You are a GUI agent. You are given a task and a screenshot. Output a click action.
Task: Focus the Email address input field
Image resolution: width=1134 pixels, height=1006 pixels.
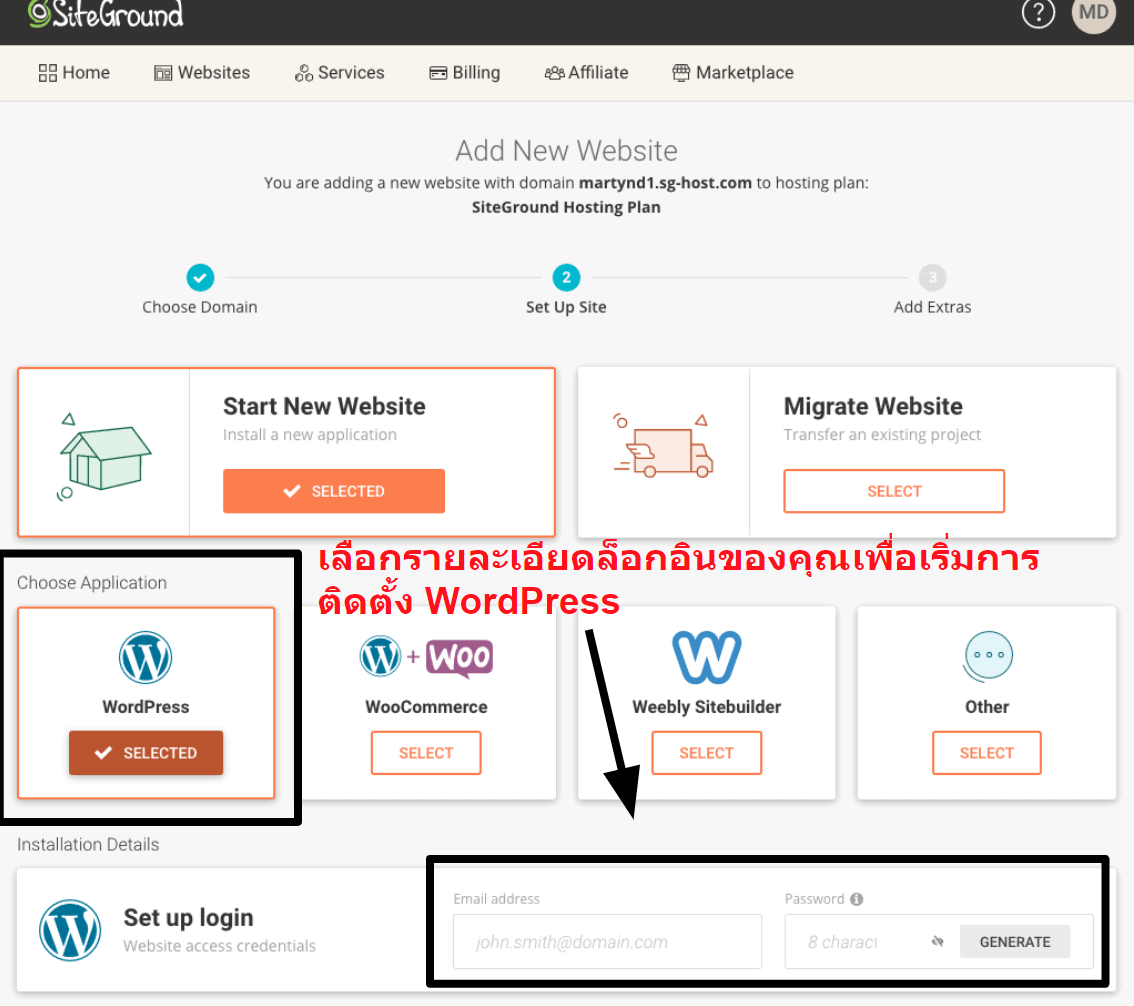coord(608,942)
